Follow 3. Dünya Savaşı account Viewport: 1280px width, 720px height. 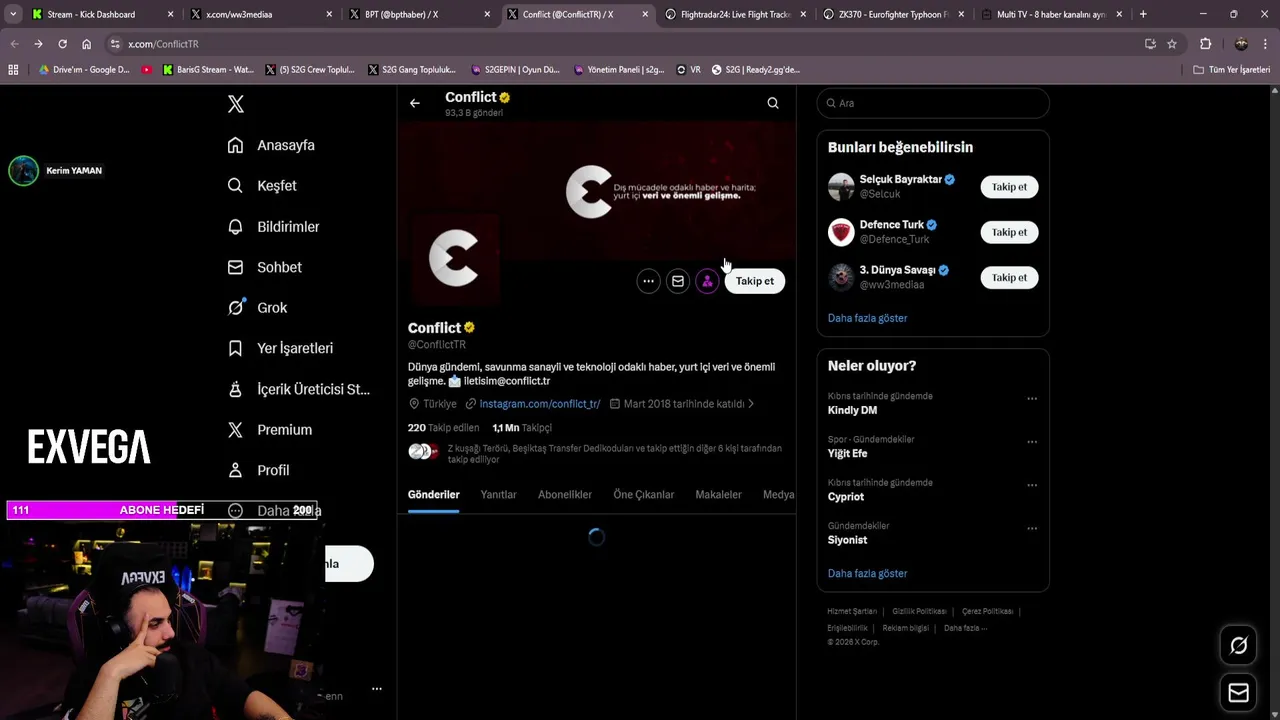pos(1009,278)
